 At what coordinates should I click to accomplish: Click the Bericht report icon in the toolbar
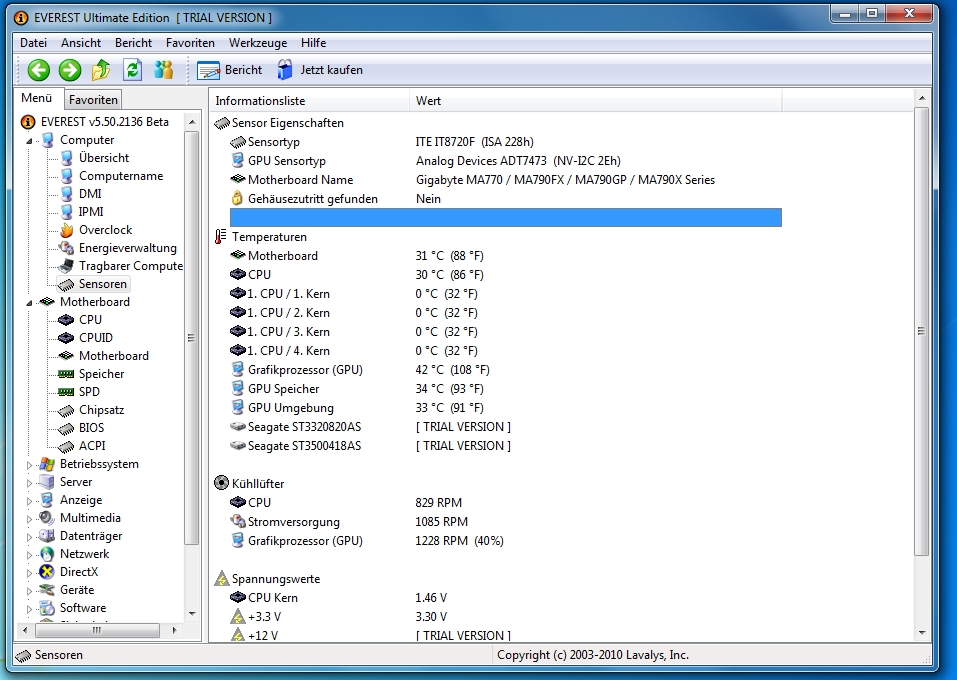[x=208, y=71]
